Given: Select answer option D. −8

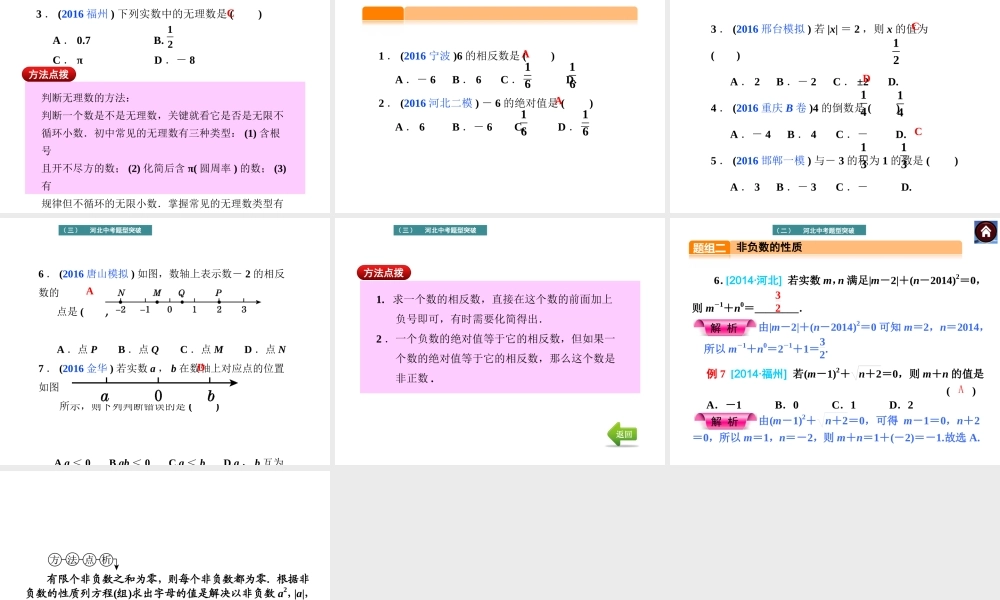Looking at the screenshot, I should tap(175, 61).
